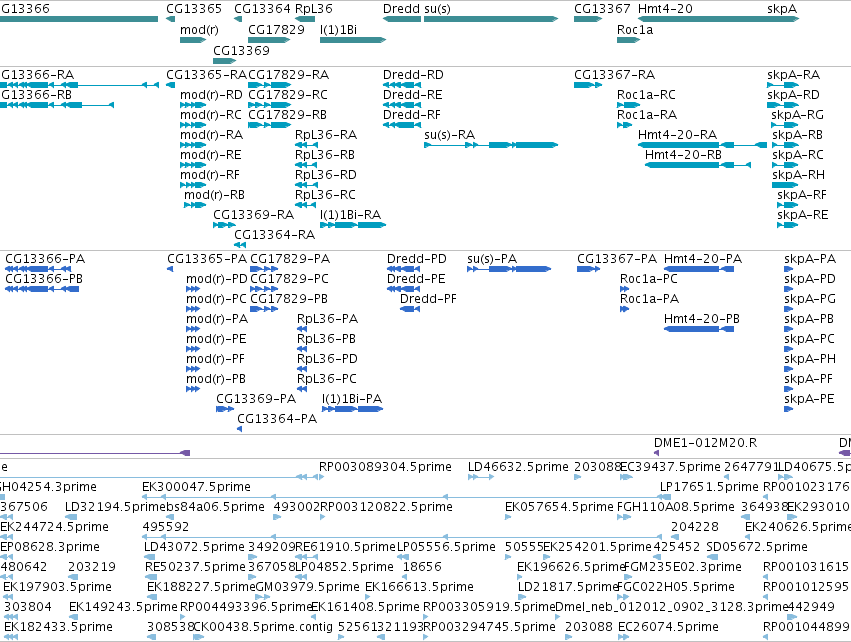The image size is (851, 642).
Task: Select transcript label CG13364-RA
Action: coord(275,234)
